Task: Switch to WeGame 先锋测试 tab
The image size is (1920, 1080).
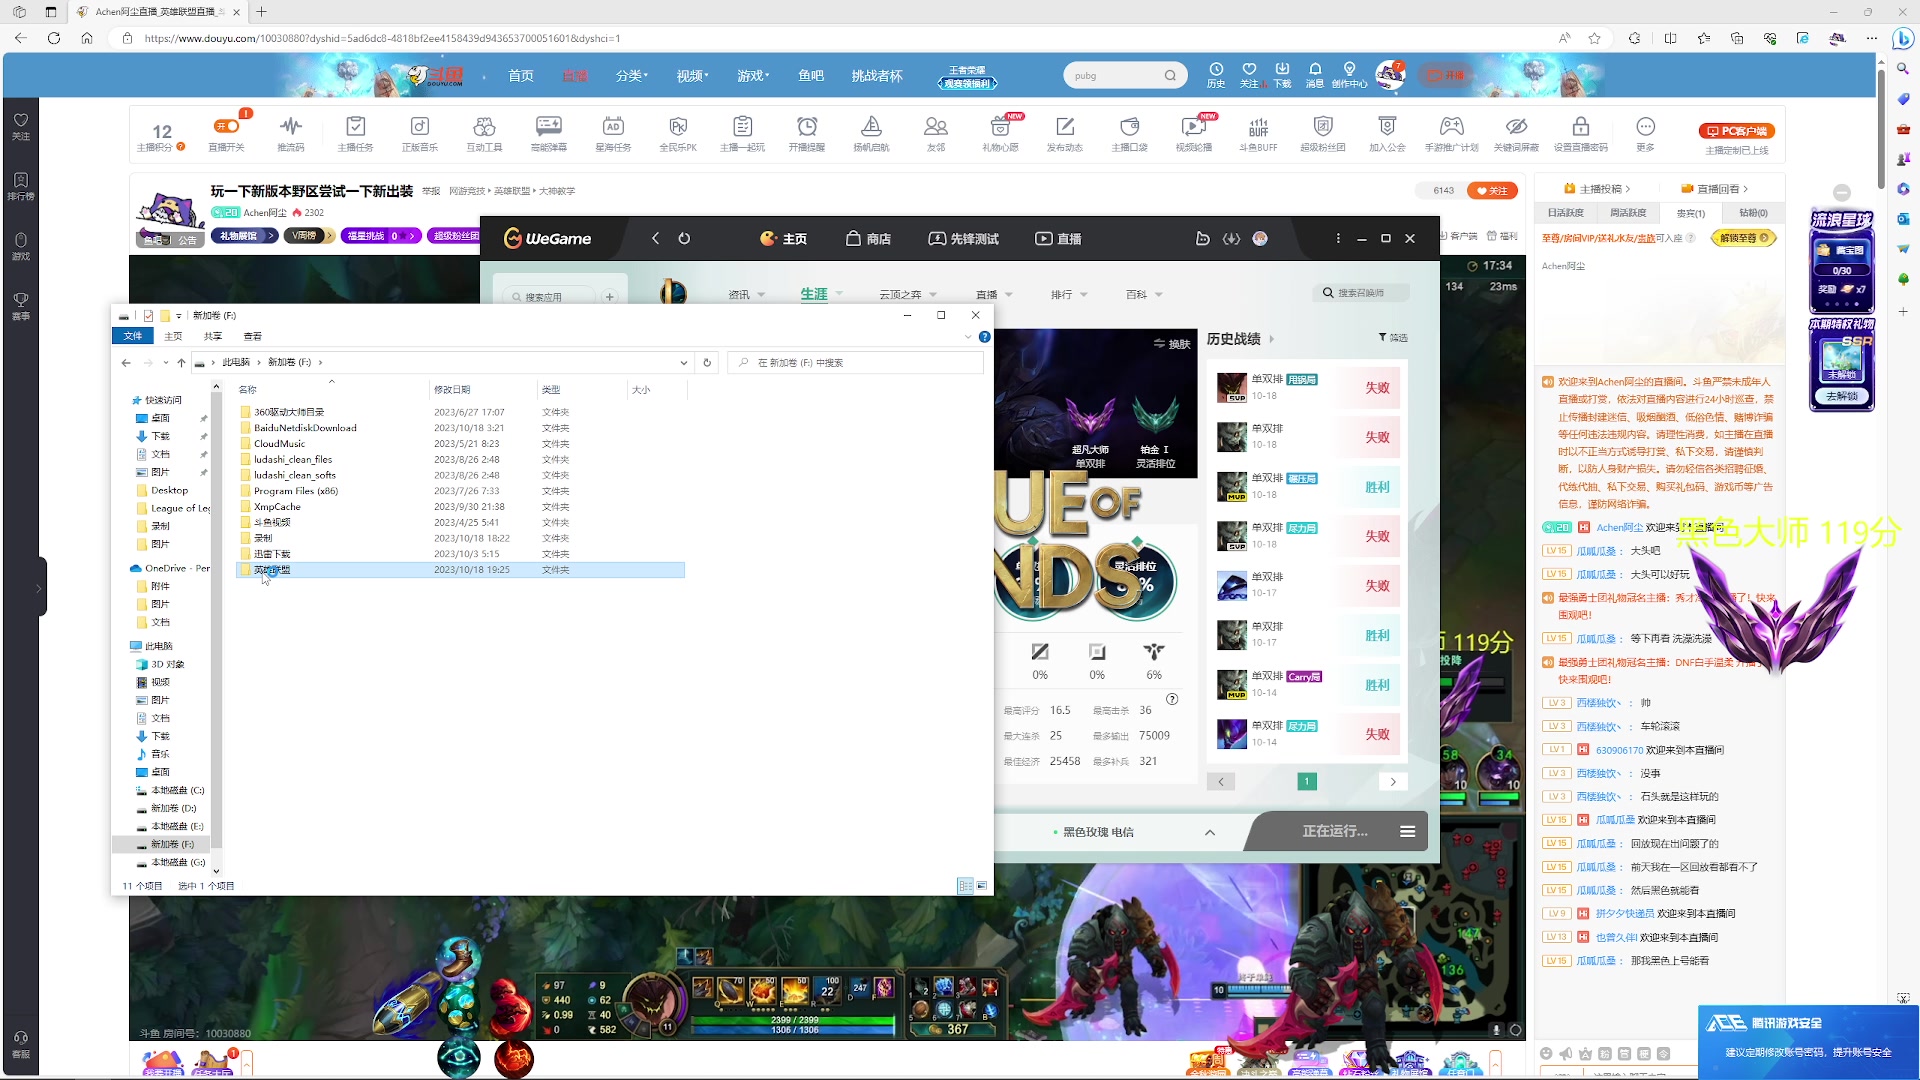Action: pos(964,239)
